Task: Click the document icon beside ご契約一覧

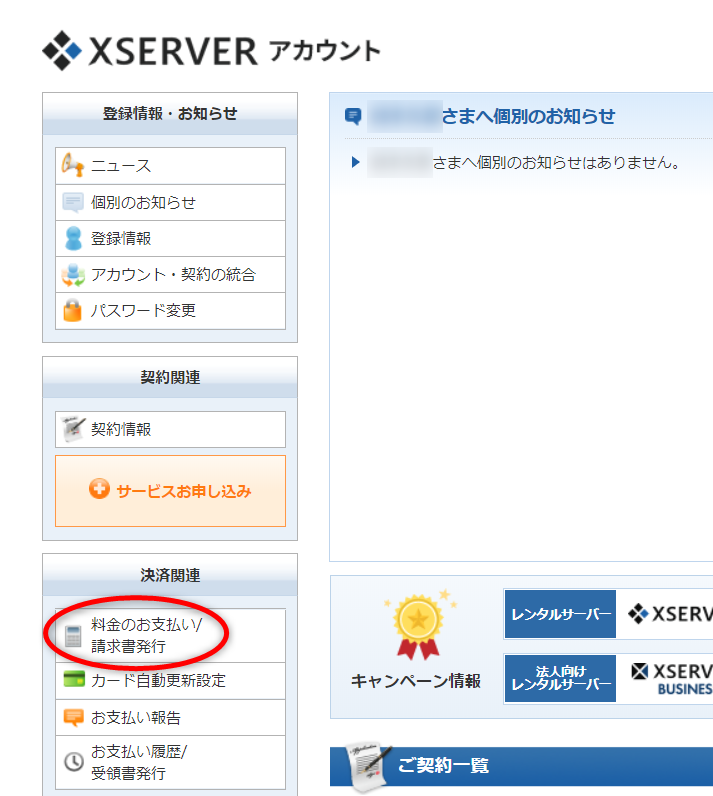Action: 368,767
